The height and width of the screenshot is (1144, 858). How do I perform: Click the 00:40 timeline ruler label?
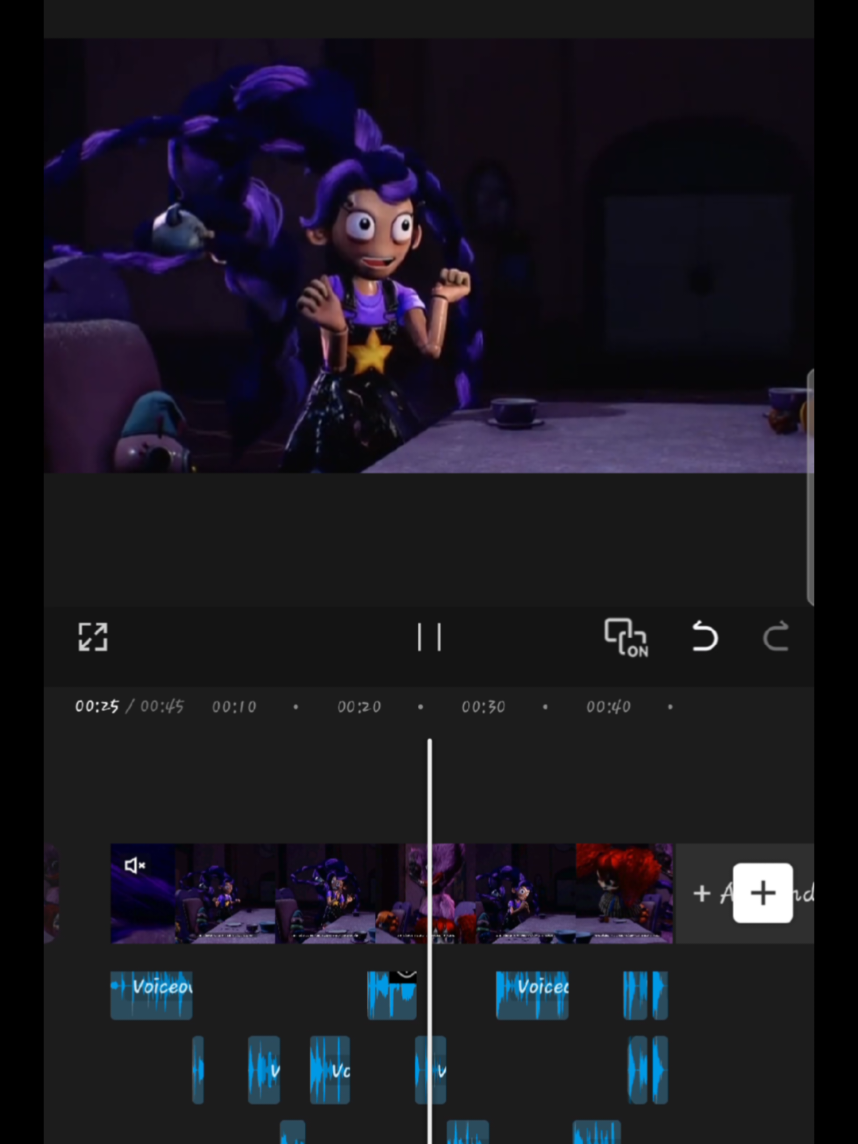click(608, 707)
